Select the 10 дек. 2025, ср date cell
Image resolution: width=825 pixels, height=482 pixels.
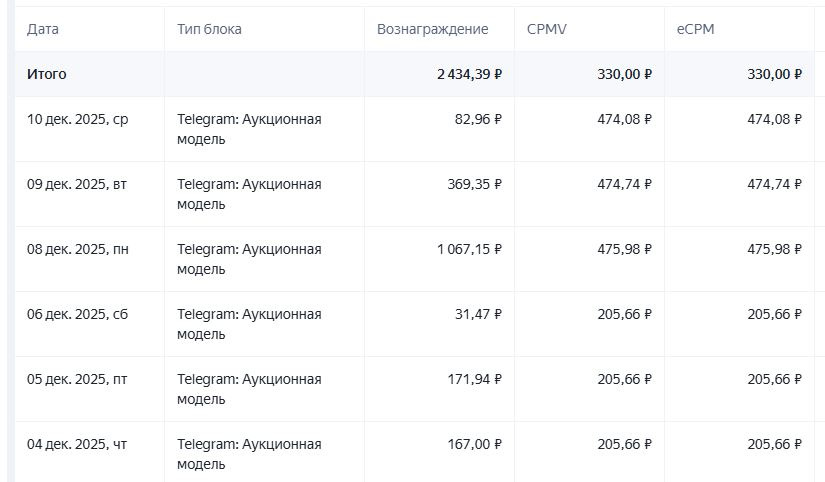77,120
